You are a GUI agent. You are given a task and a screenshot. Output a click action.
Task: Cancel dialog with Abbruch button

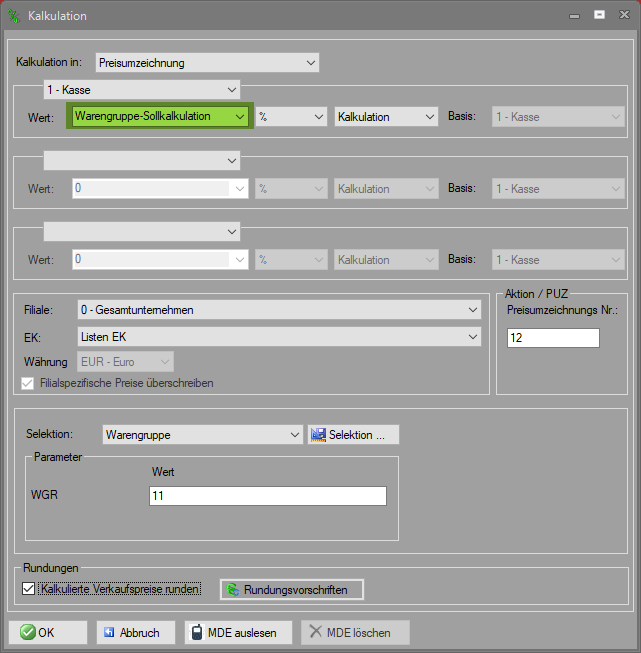pos(135,632)
